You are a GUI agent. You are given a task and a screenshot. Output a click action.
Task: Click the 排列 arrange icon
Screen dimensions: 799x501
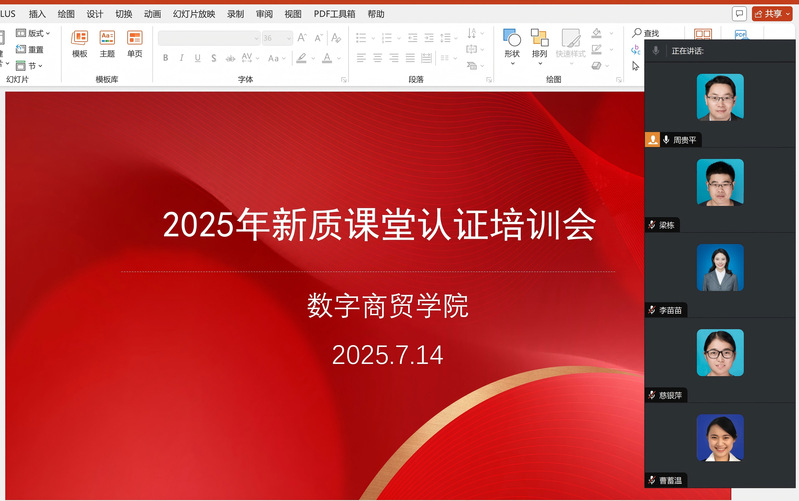click(x=540, y=43)
